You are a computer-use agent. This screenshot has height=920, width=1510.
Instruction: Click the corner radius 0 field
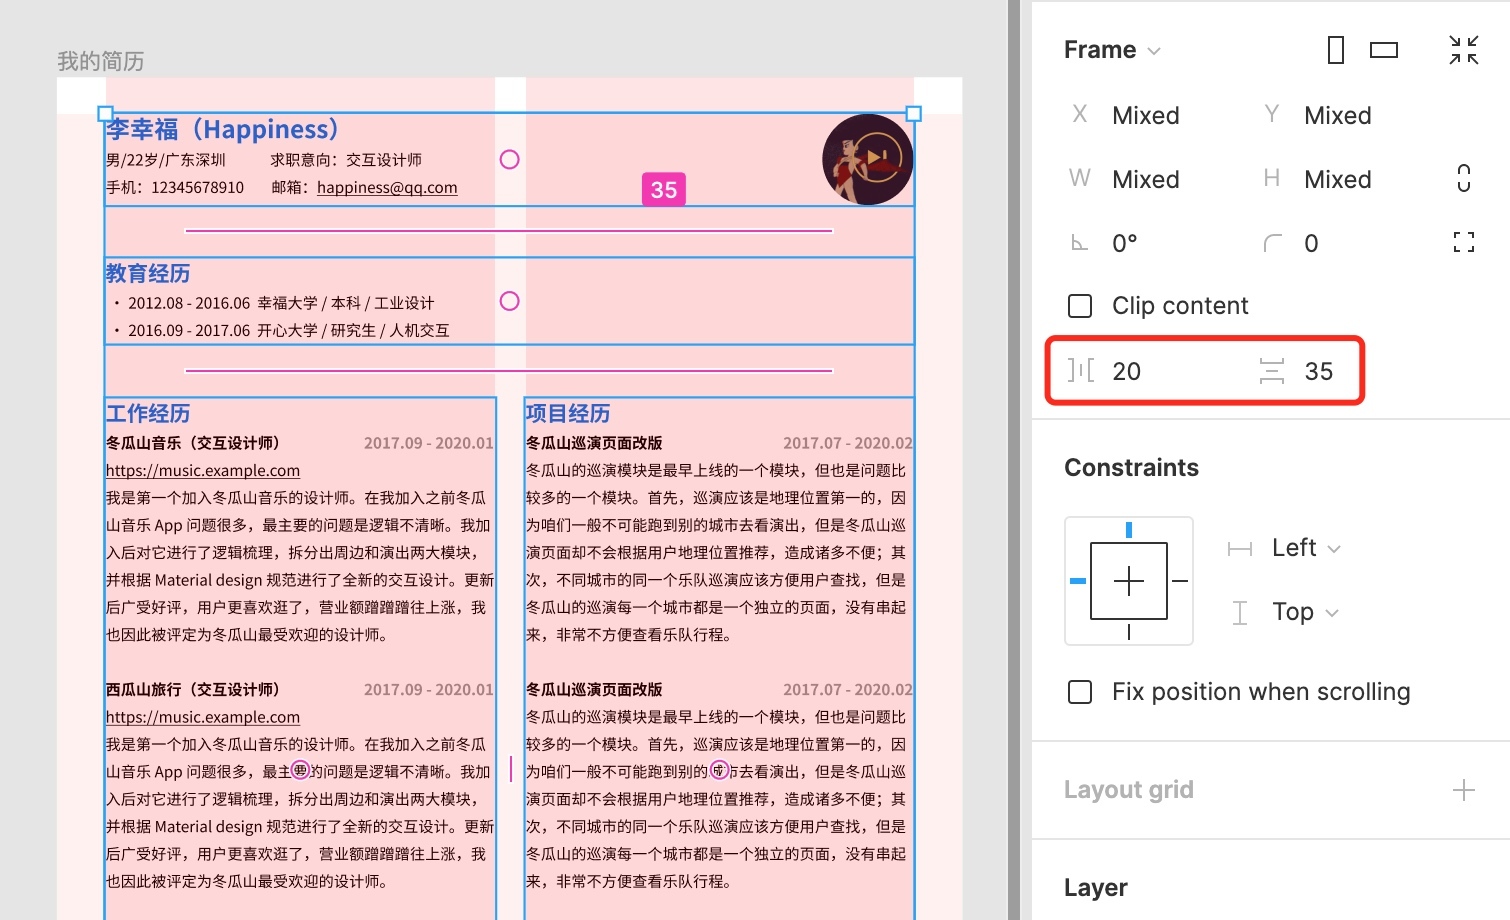click(1311, 243)
